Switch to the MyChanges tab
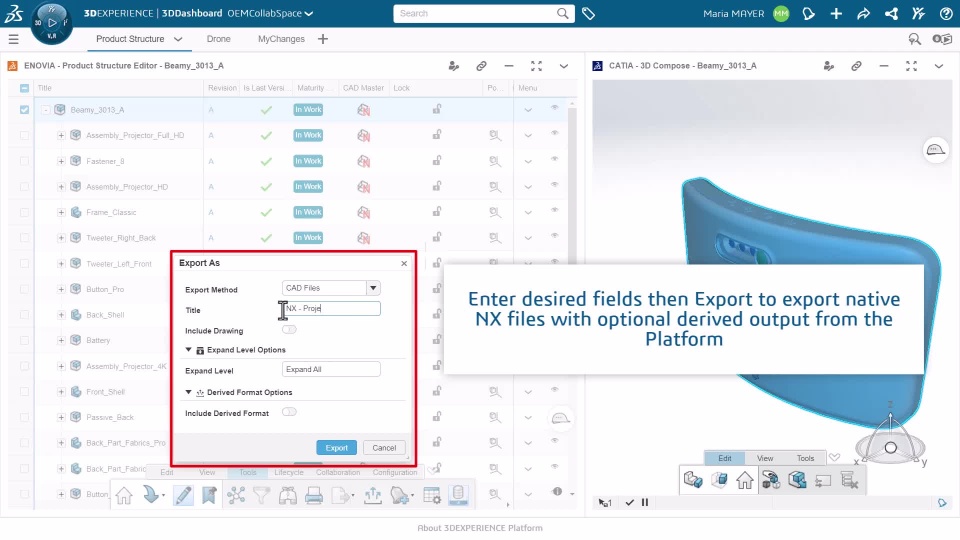The image size is (960, 540). pos(281,39)
